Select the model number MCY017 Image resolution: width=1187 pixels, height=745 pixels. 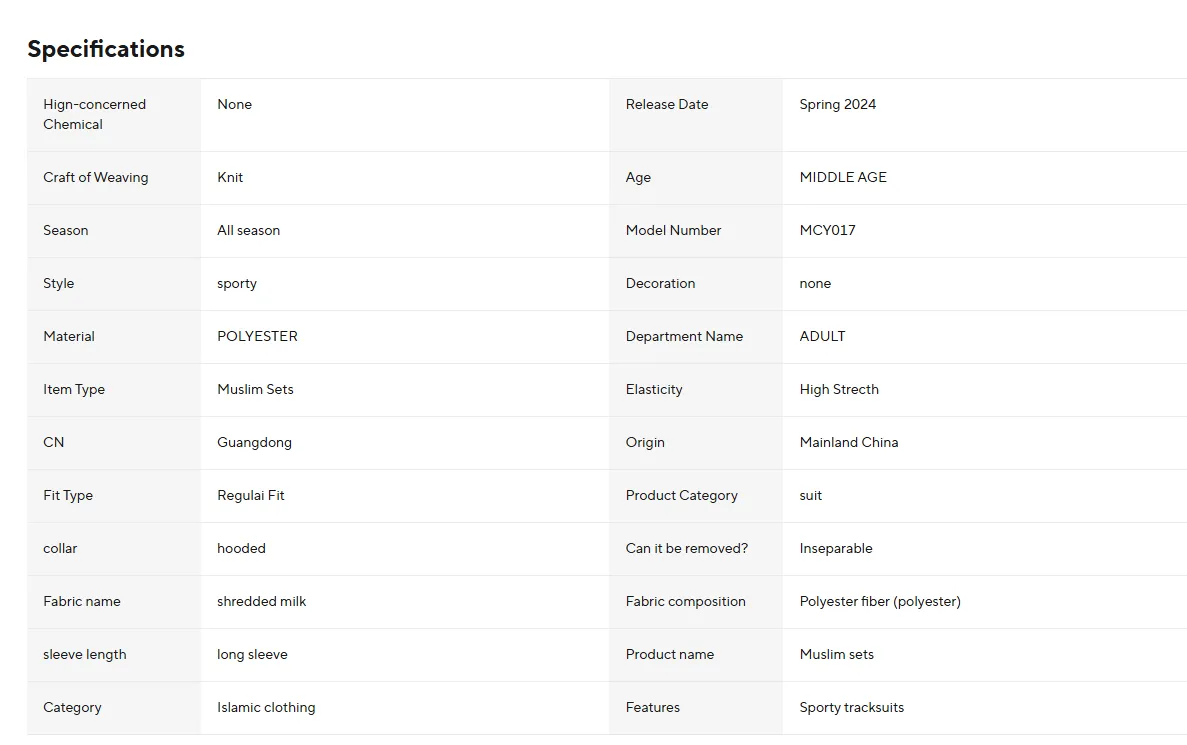click(x=827, y=230)
